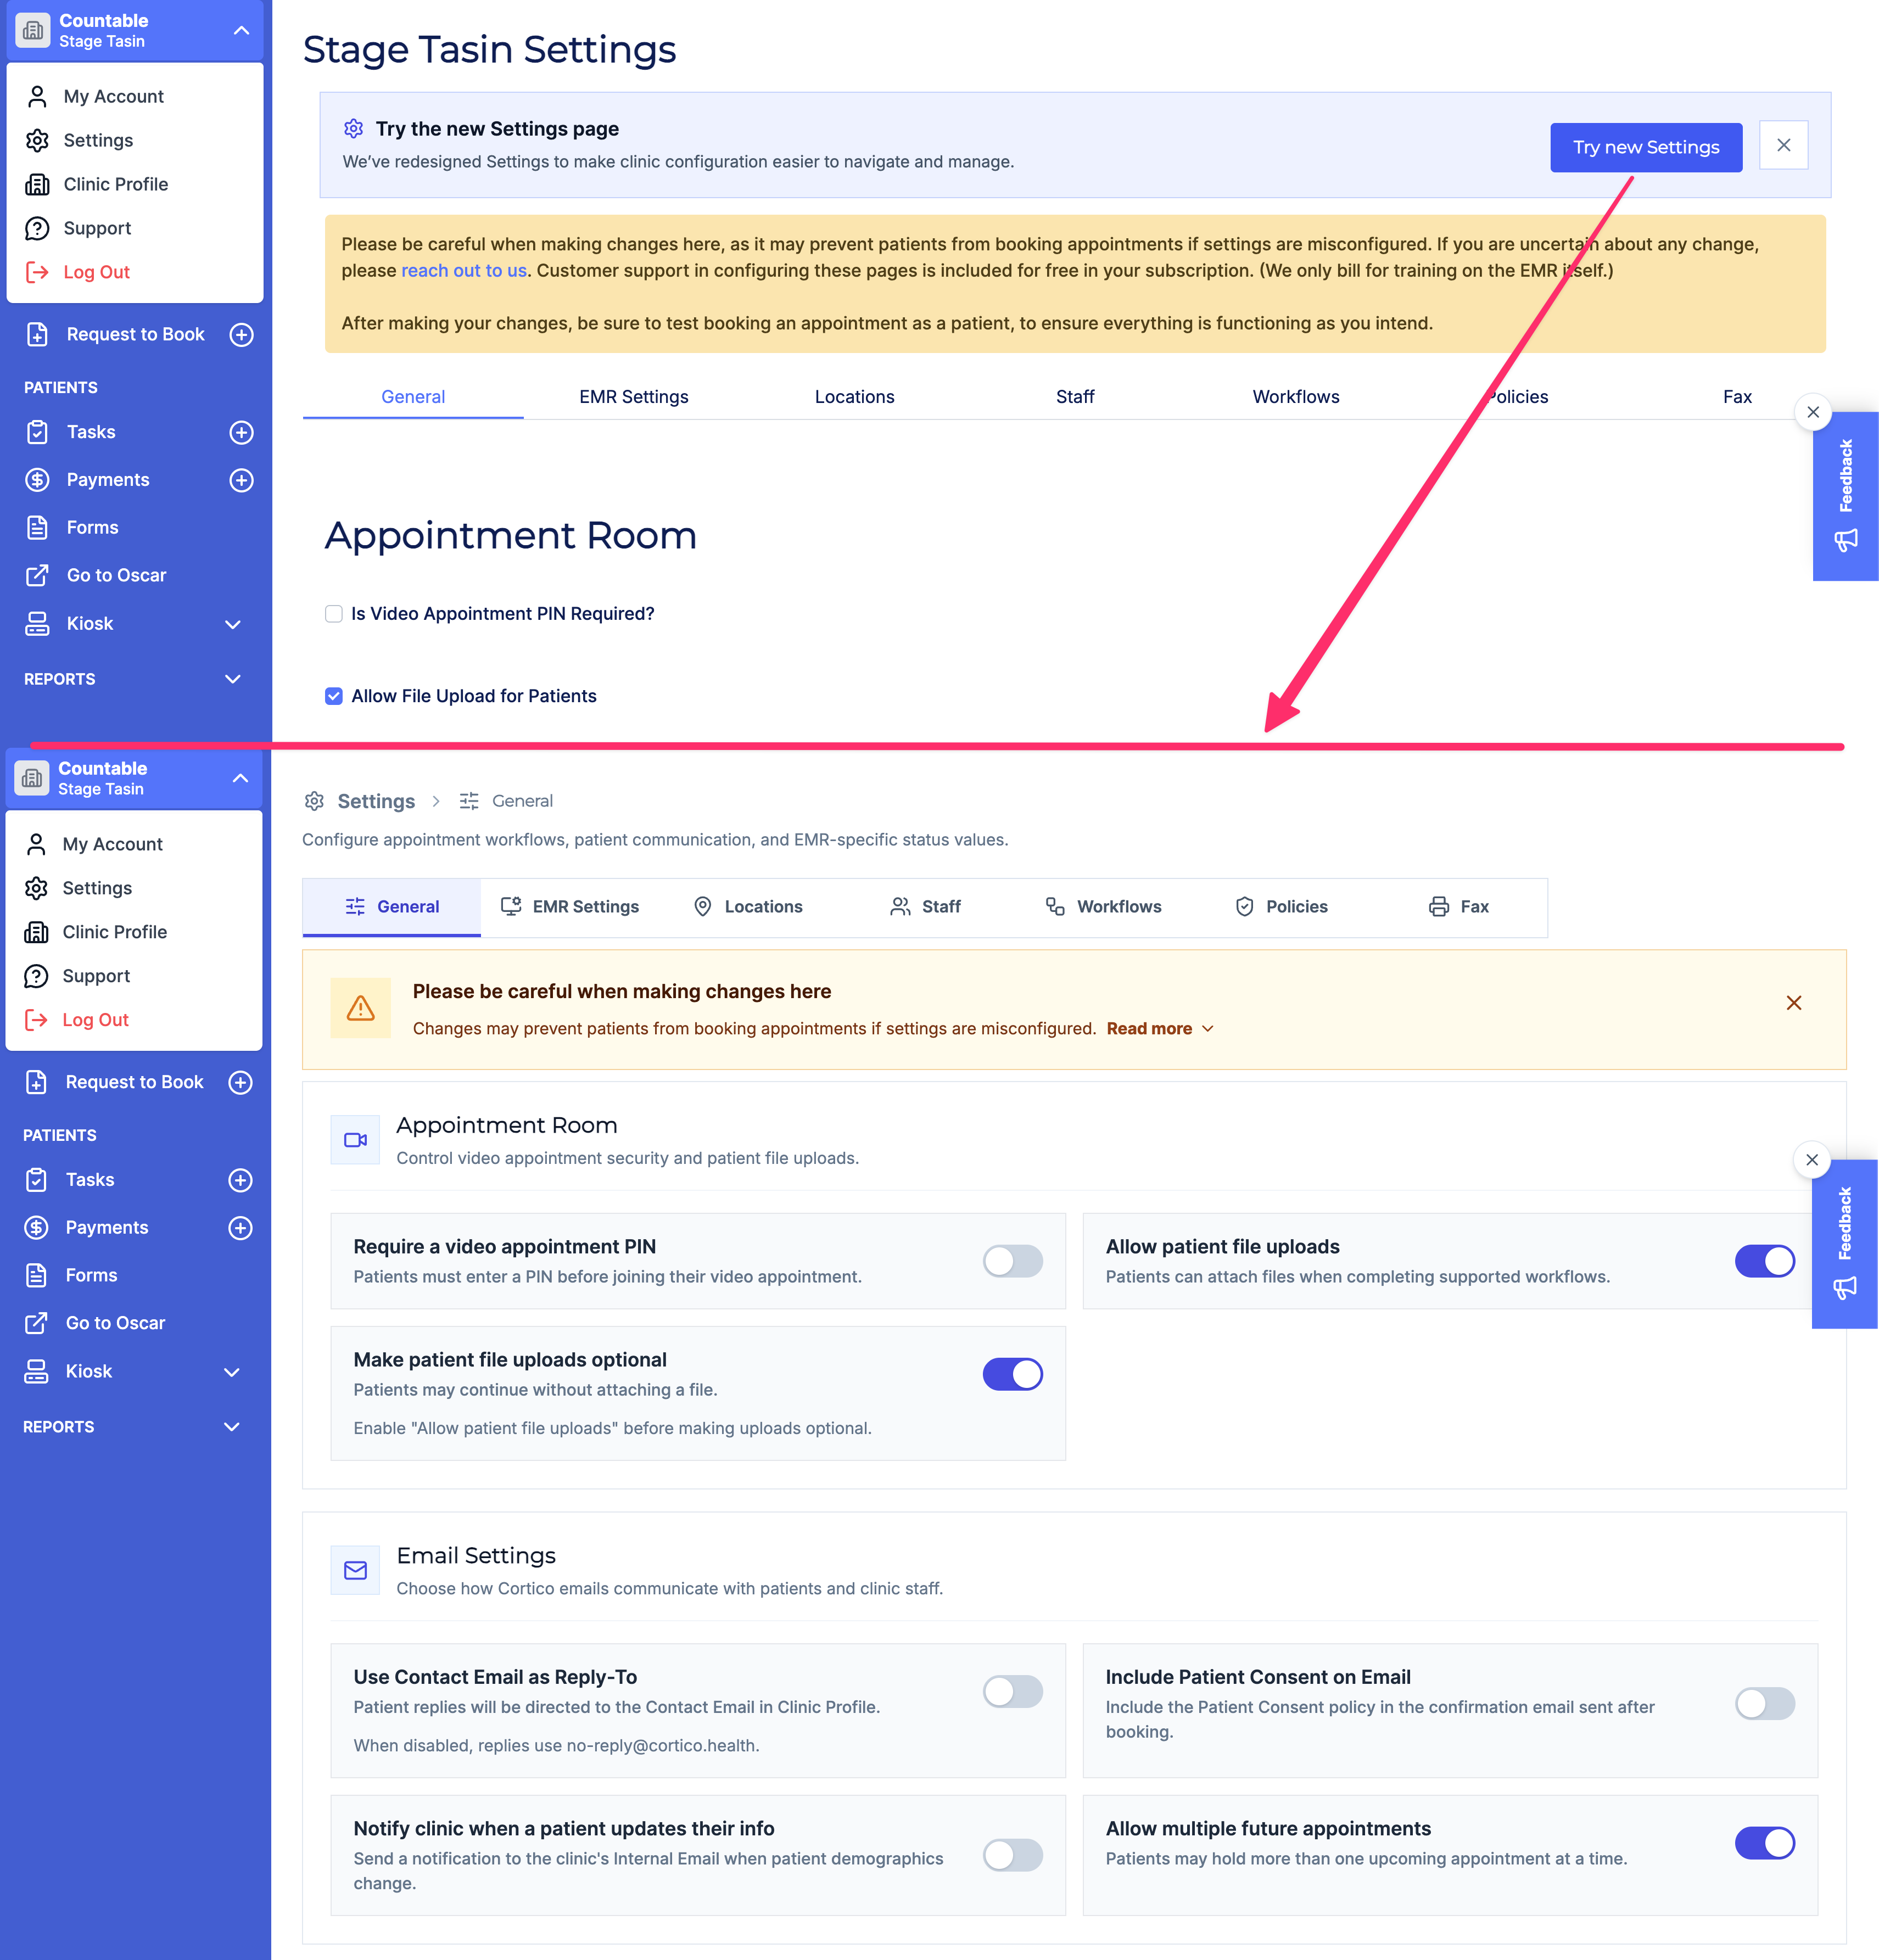Open text-only Staff tab under Stage Tasin Settings
This screenshot has height=1960, width=1879.
1075,396
